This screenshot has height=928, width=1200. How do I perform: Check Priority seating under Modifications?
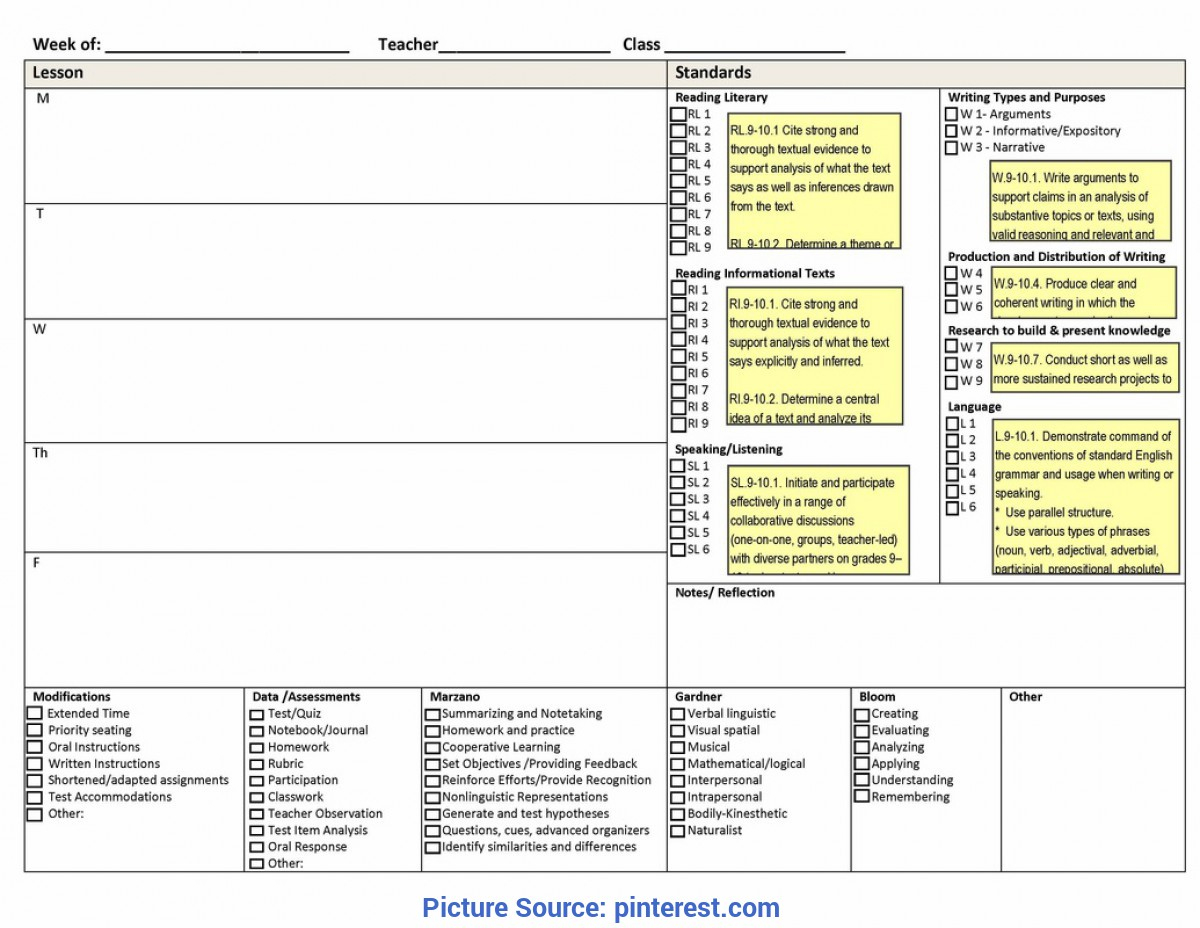coord(35,731)
